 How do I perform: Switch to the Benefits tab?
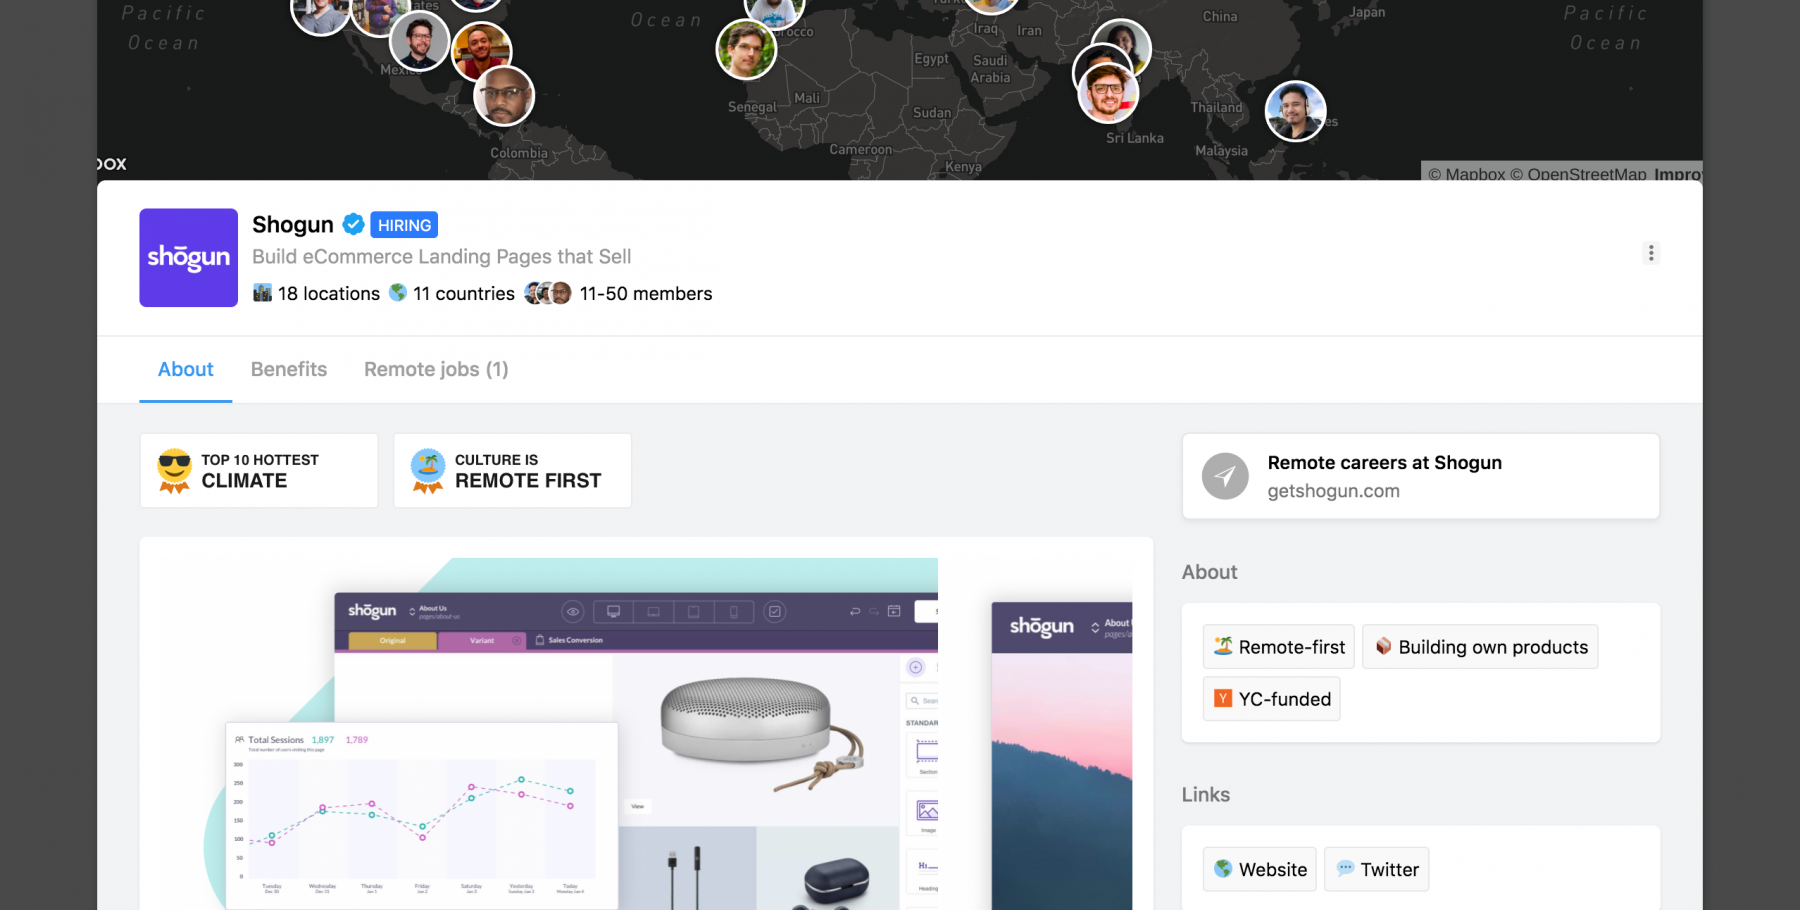288,369
